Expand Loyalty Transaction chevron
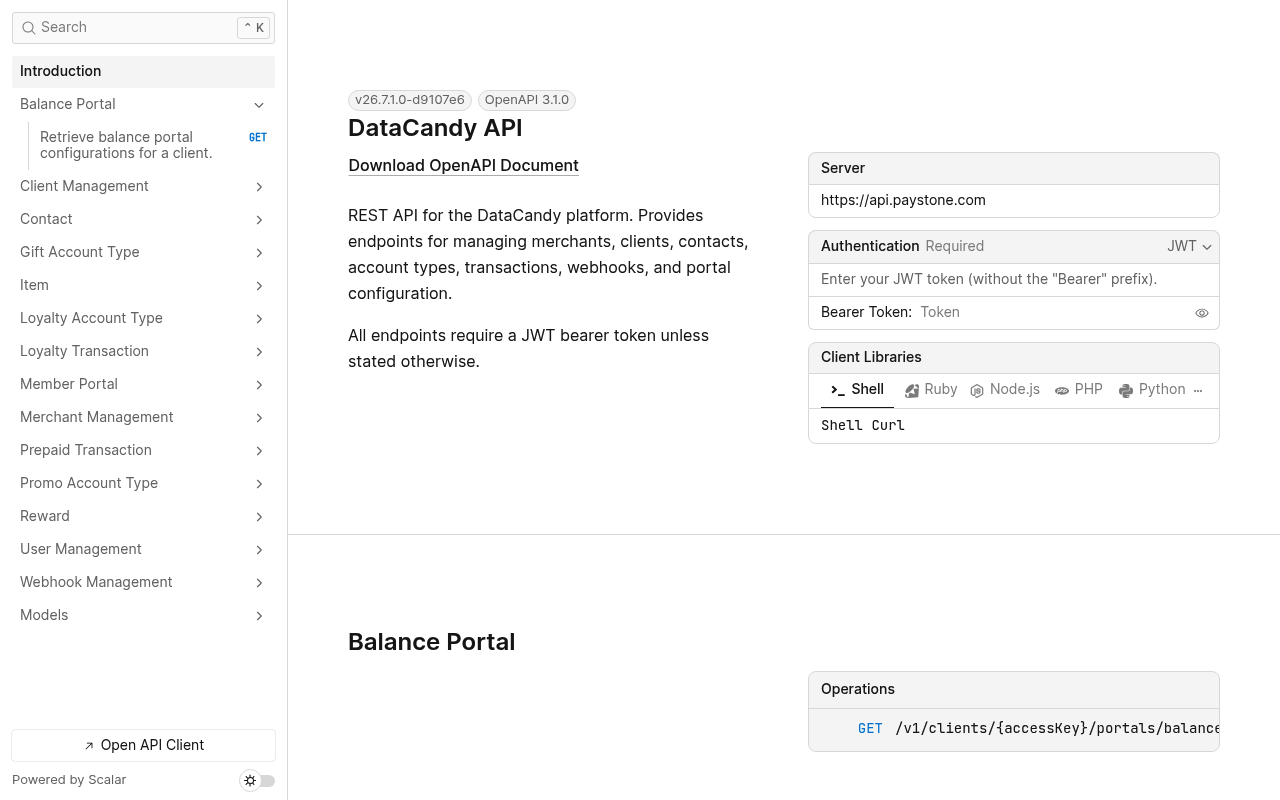The height and width of the screenshot is (800, 1280). (259, 352)
